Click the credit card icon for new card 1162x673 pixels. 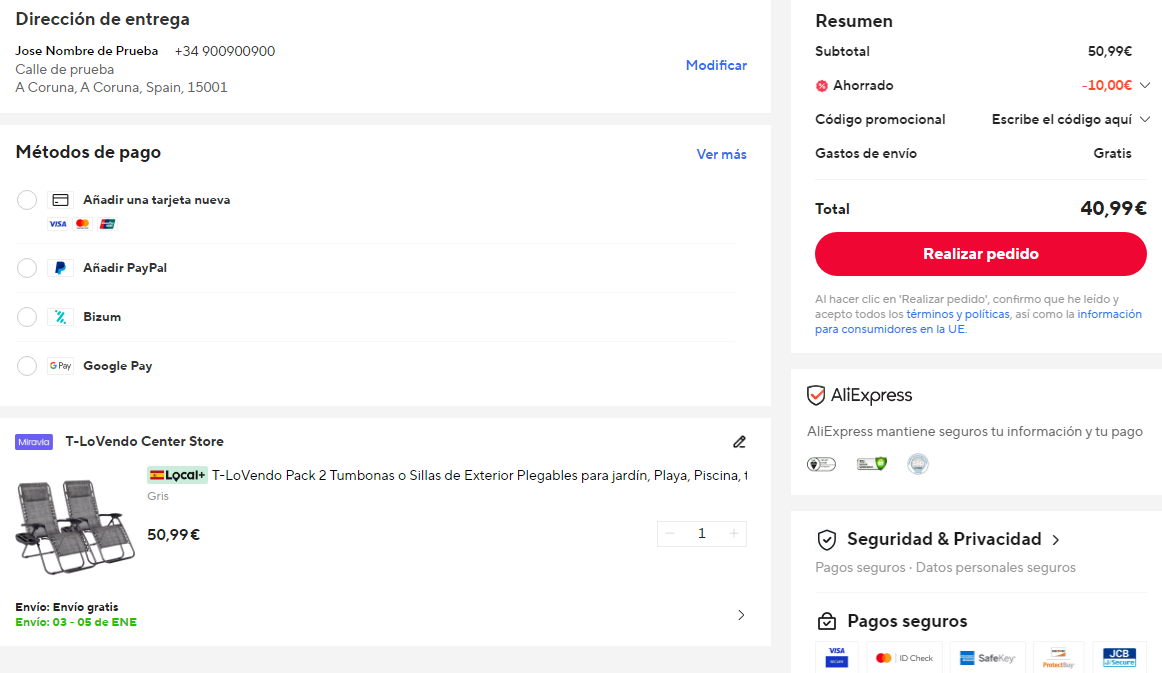61,200
